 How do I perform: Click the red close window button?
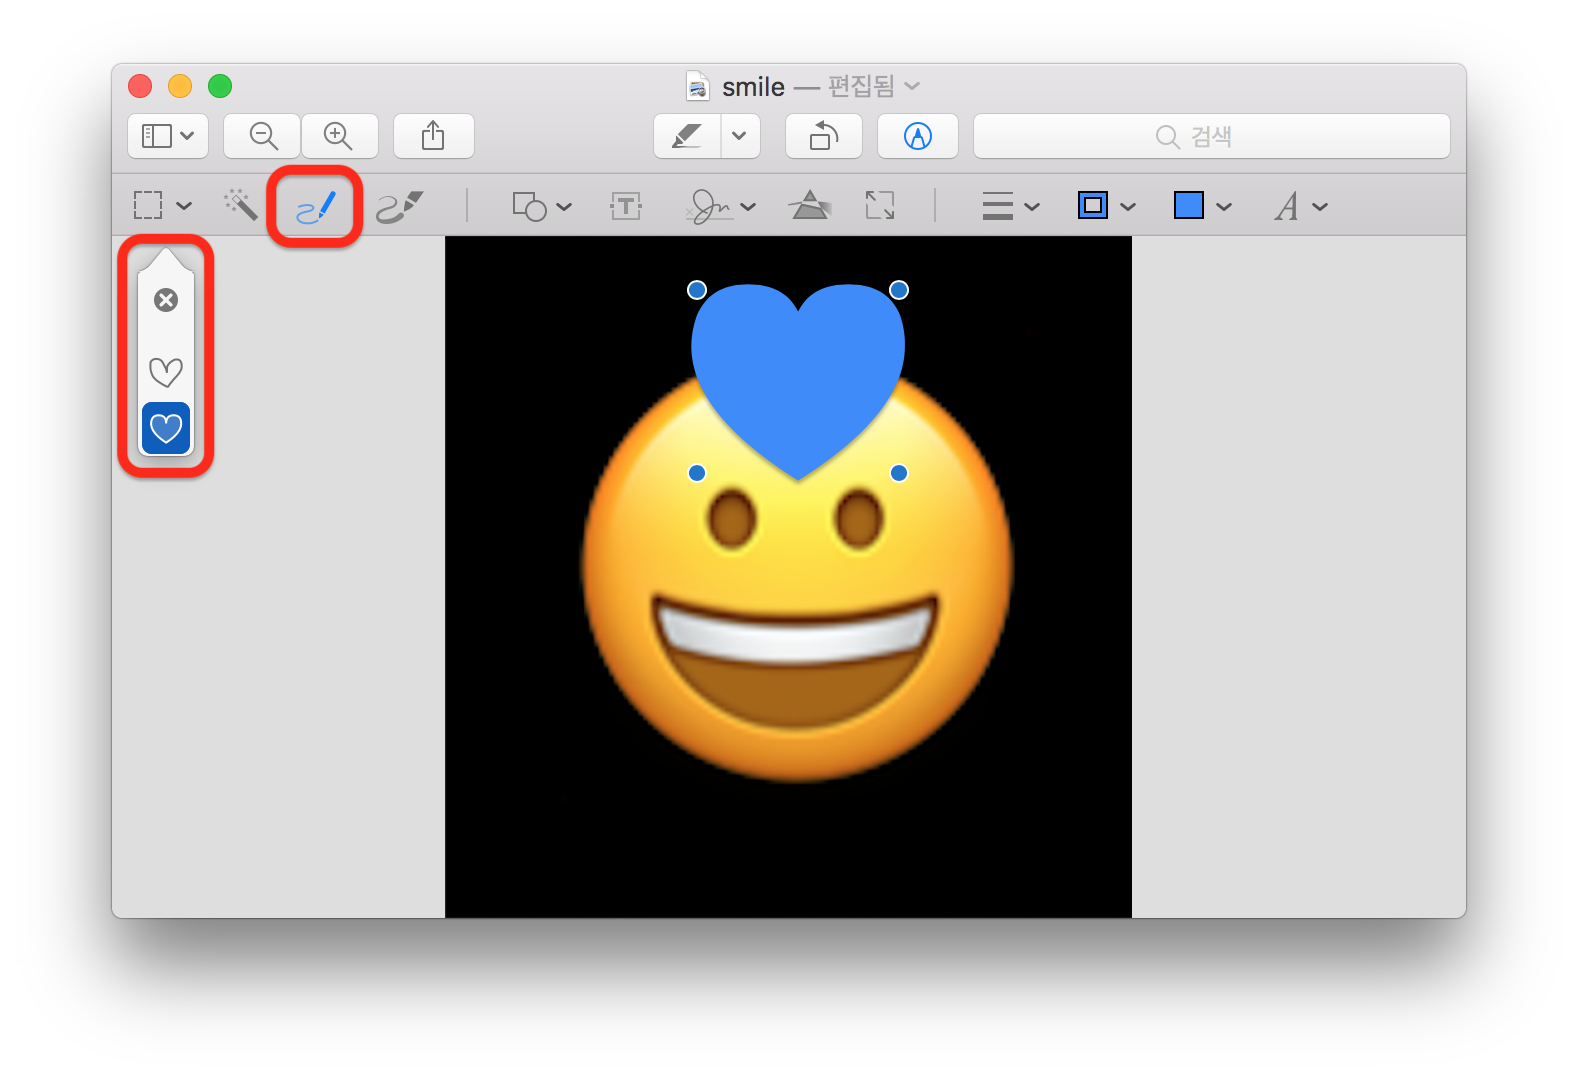coord(140,86)
